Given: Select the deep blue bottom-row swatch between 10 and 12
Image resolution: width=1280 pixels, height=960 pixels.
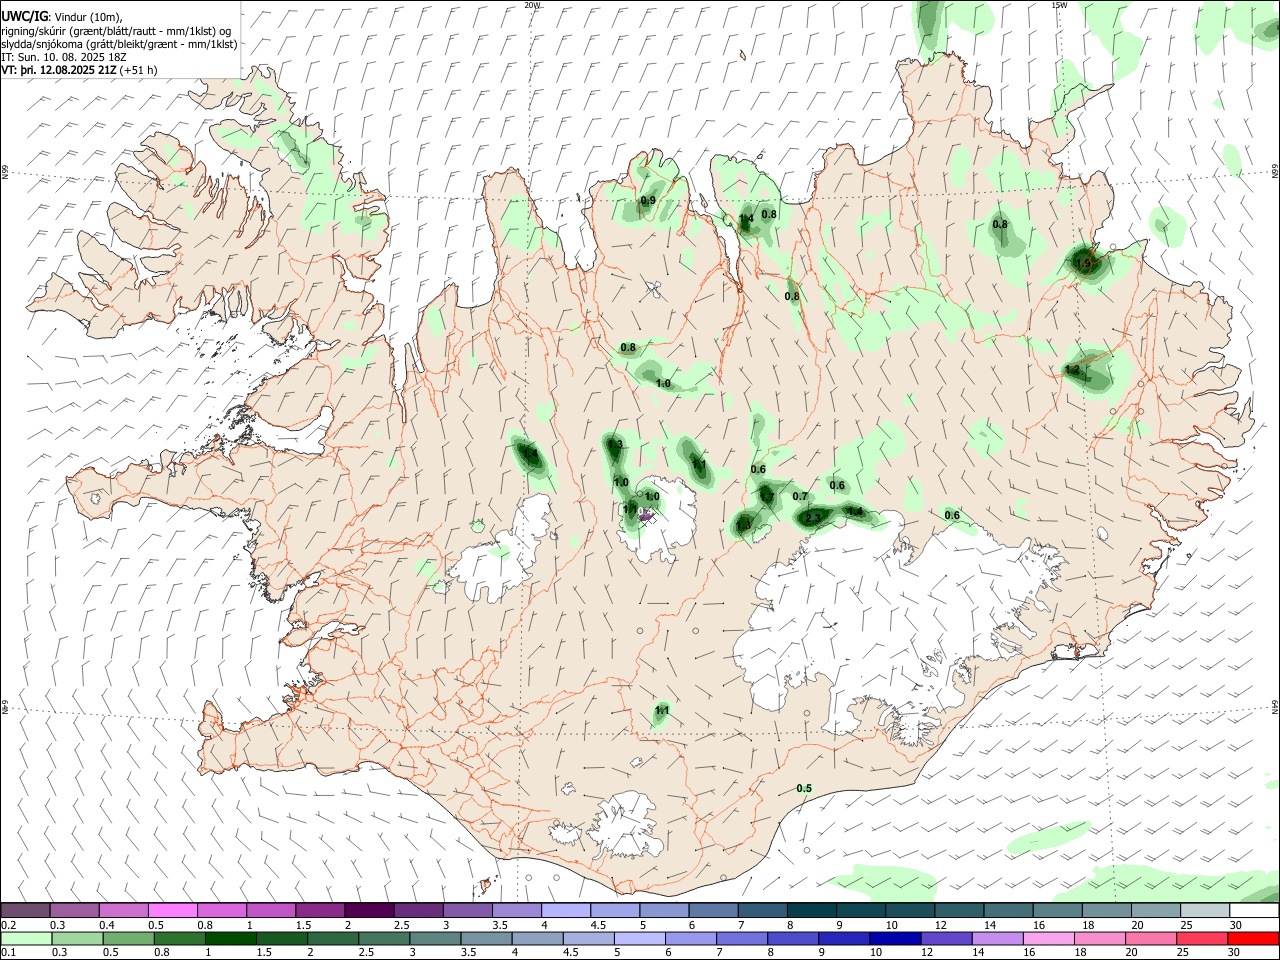Looking at the screenshot, I should (894, 938).
